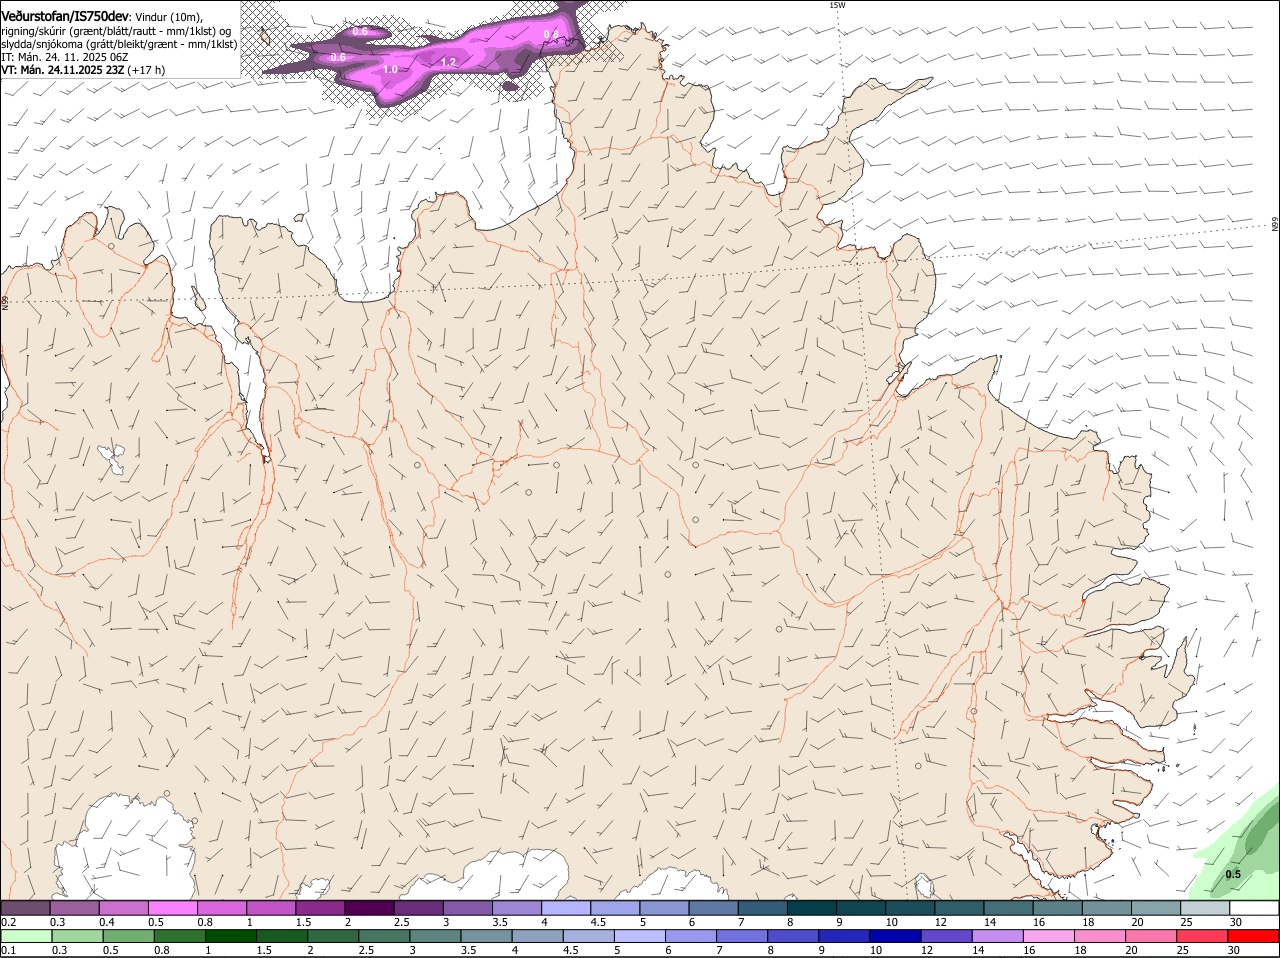This screenshot has width=1280, height=958.
Task: Click the 1.0 value on the pink snow area
Action: pyautogui.click(x=390, y=69)
